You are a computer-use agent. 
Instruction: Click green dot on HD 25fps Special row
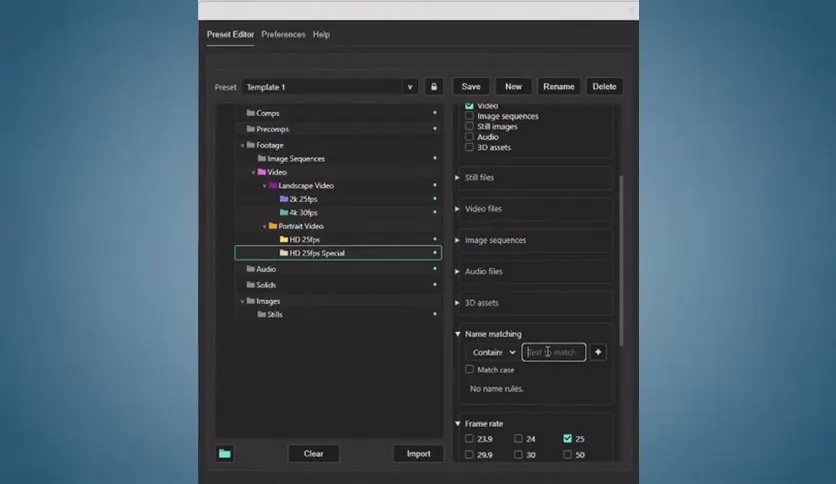tap(435, 253)
